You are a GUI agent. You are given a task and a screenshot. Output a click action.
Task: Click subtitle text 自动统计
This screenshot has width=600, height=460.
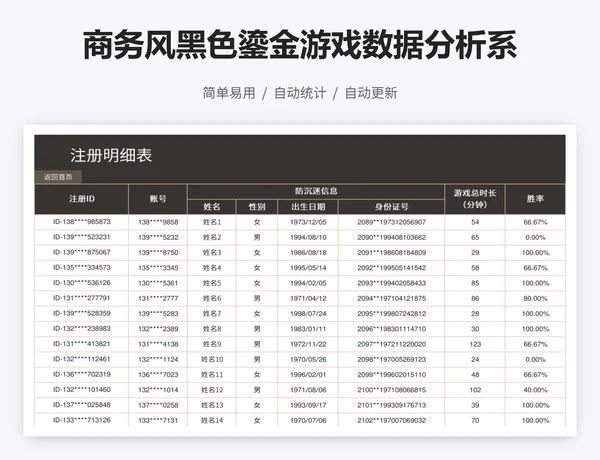pos(300,93)
